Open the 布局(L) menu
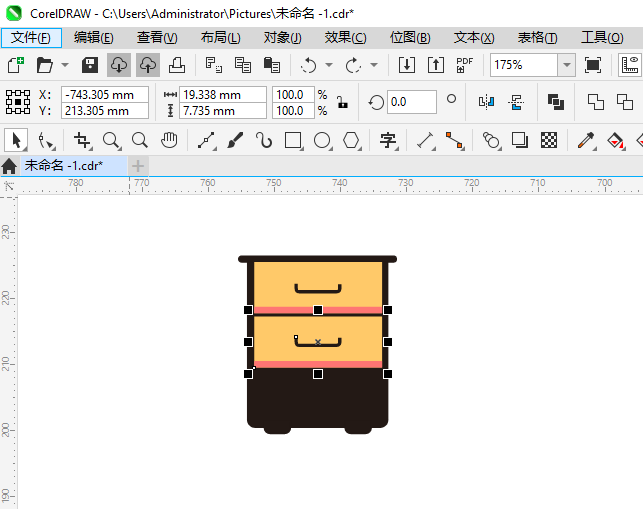This screenshot has height=509, width=643. (221, 38)
